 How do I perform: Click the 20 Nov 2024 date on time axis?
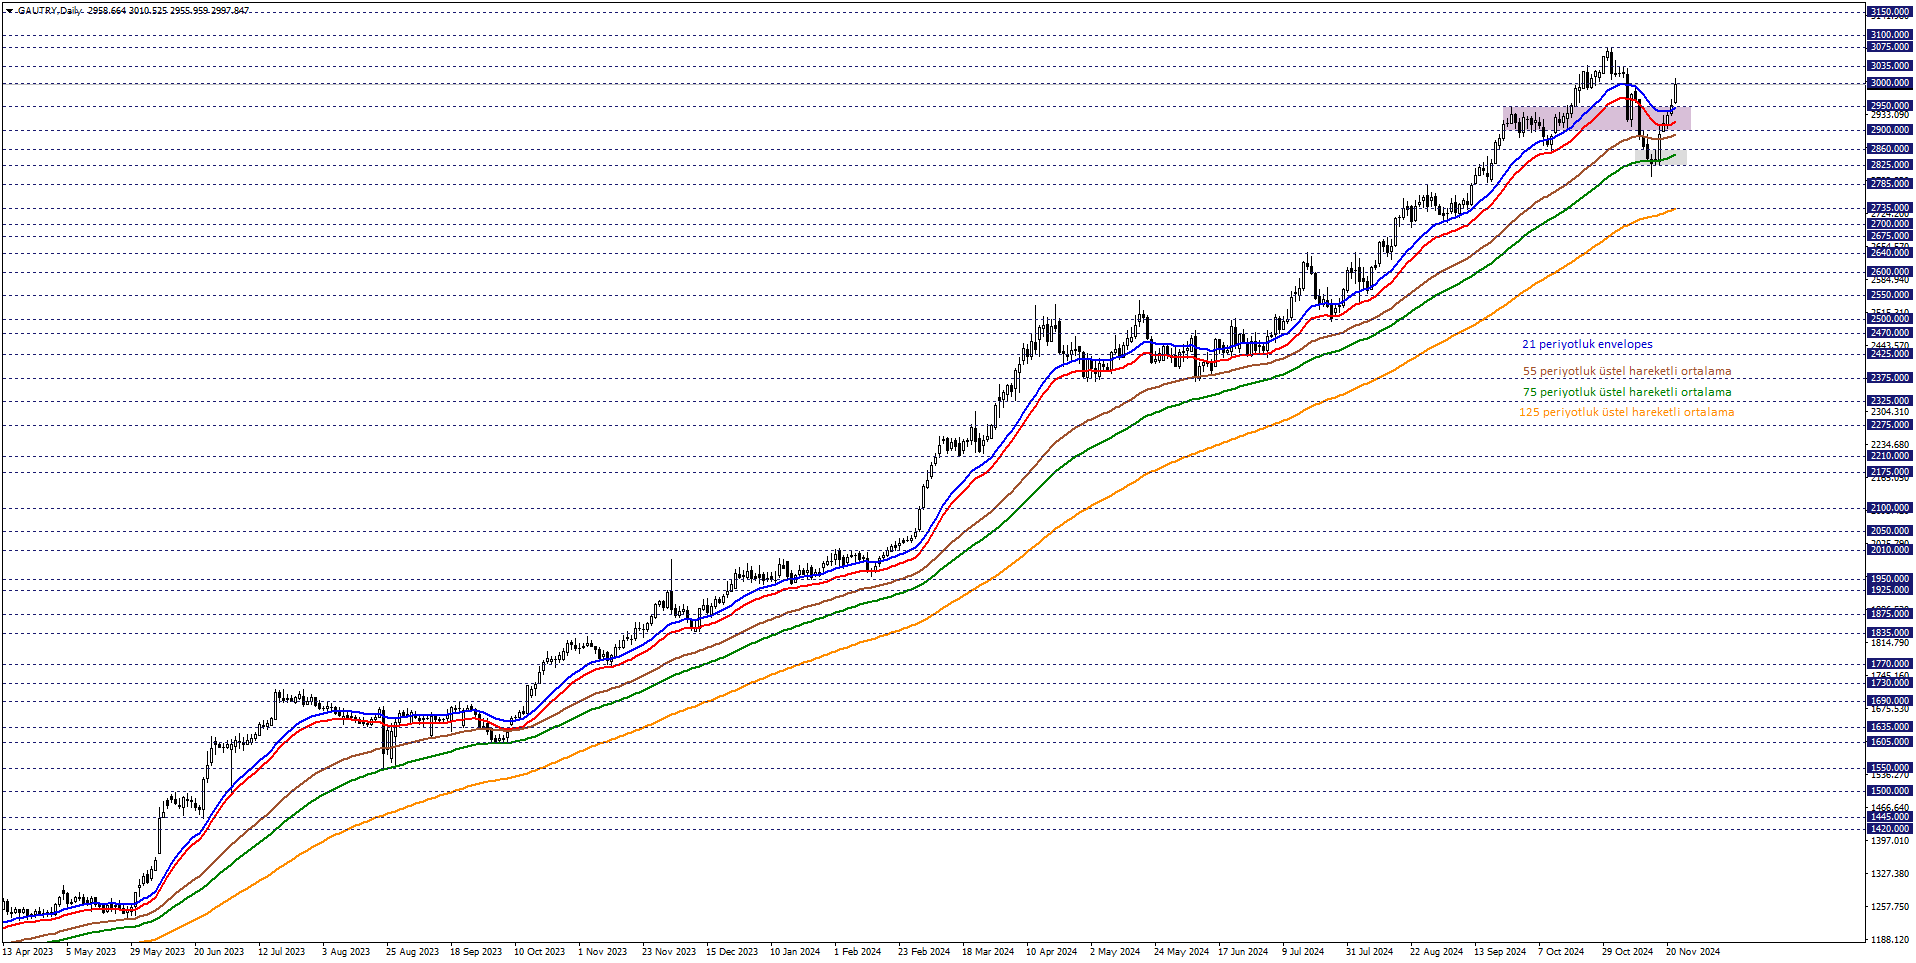click(x=1692, y=952)
